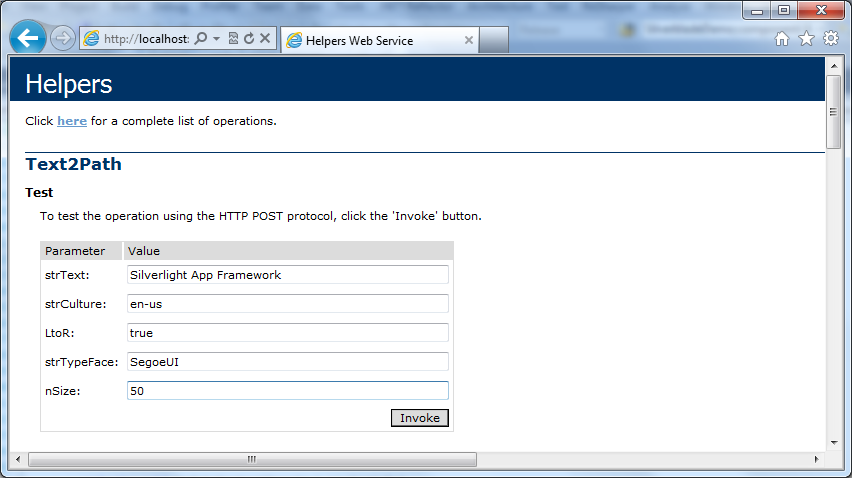Refresh the page using the reload icon
The height and width of the screenshot is (478, 852).
pyautogui.click(x=249, y=39)
